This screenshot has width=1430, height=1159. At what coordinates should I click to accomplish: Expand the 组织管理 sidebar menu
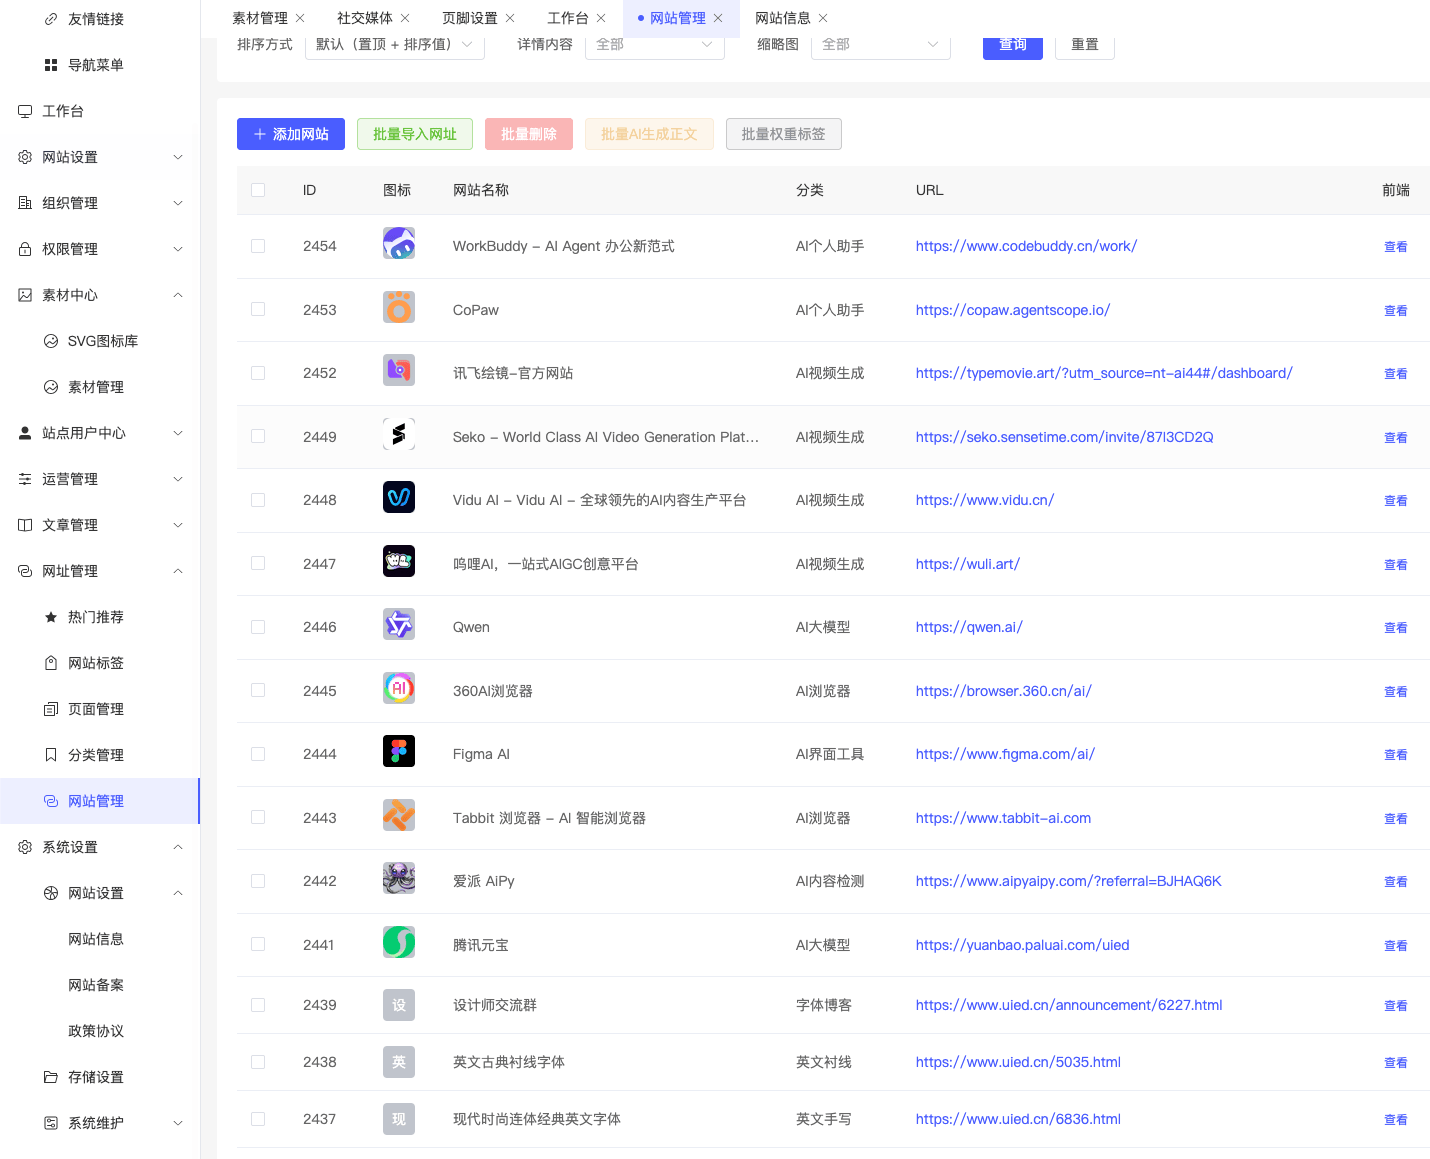[x=100, y=203]
